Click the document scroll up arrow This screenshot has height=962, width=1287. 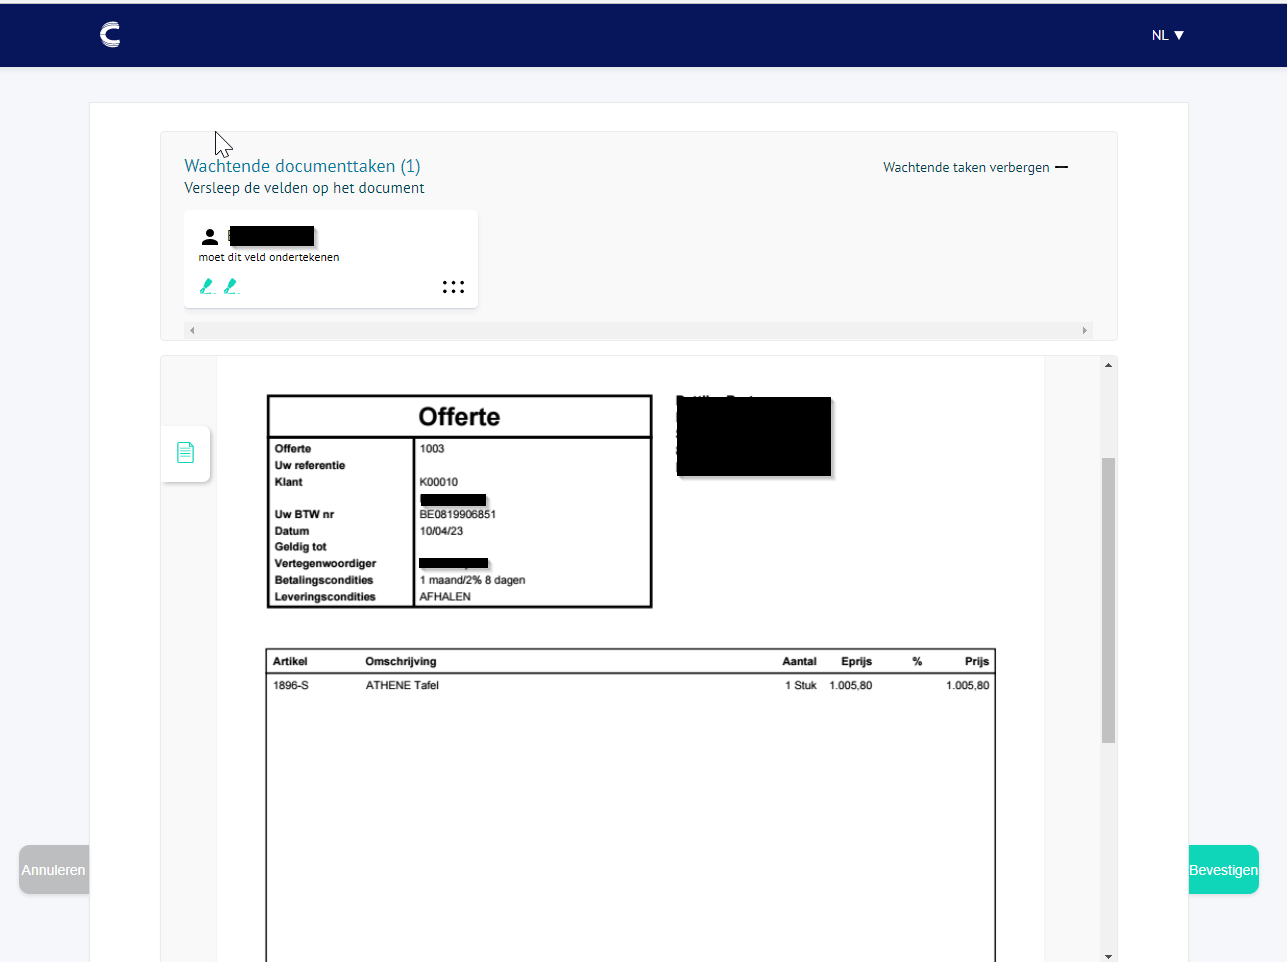pos(1108,366)
